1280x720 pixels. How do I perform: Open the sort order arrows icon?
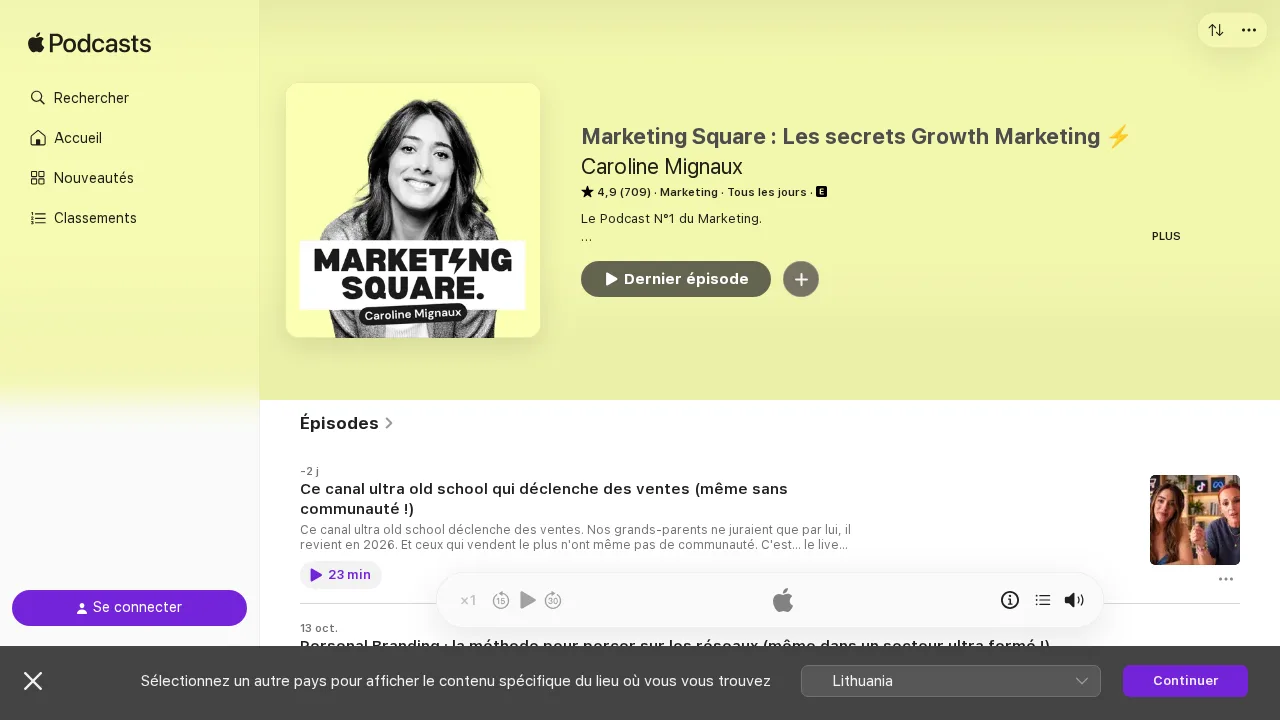(1216, 30)
